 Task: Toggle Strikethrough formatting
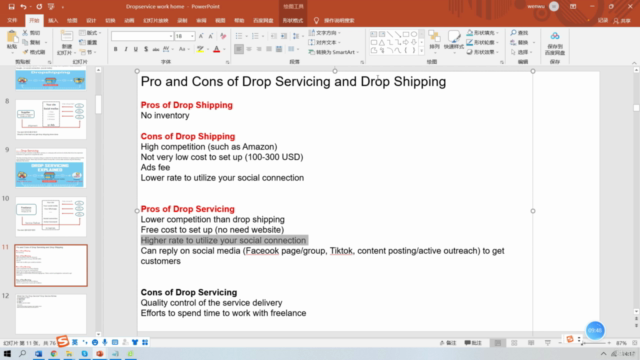156,49
